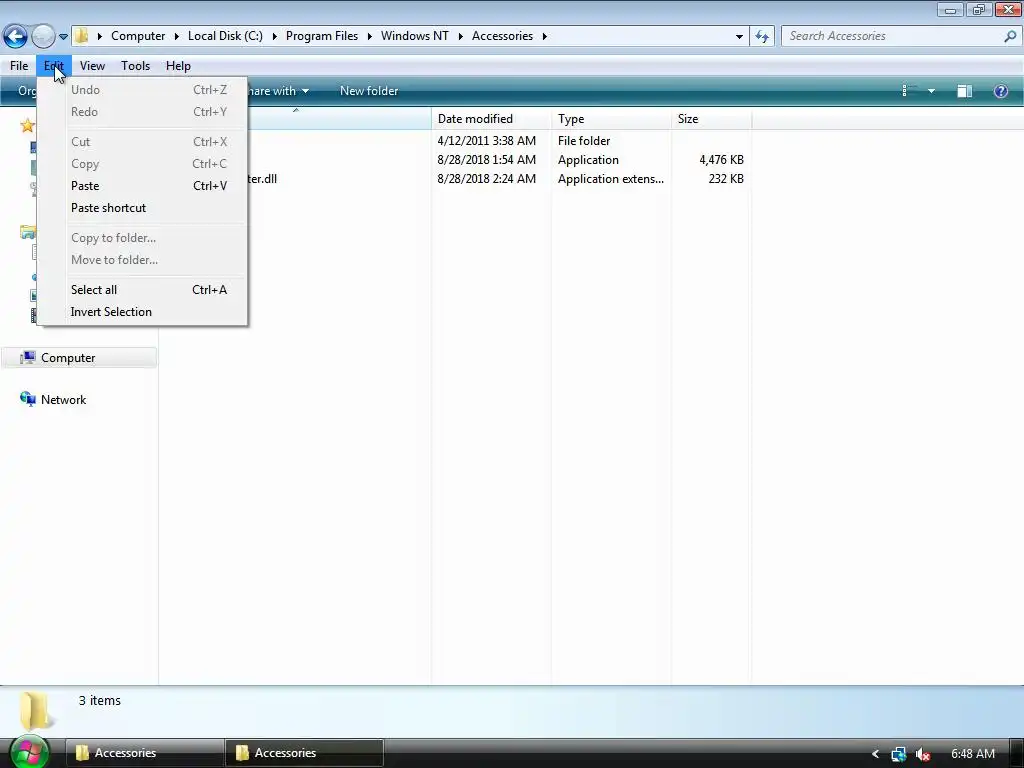Open the recent pages dropdown arrow

(x=63, y=37)
